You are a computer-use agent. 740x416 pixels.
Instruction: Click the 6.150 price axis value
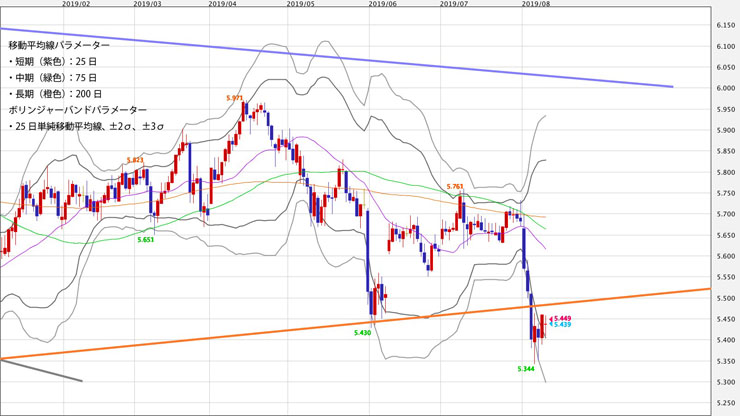(725, 25)
